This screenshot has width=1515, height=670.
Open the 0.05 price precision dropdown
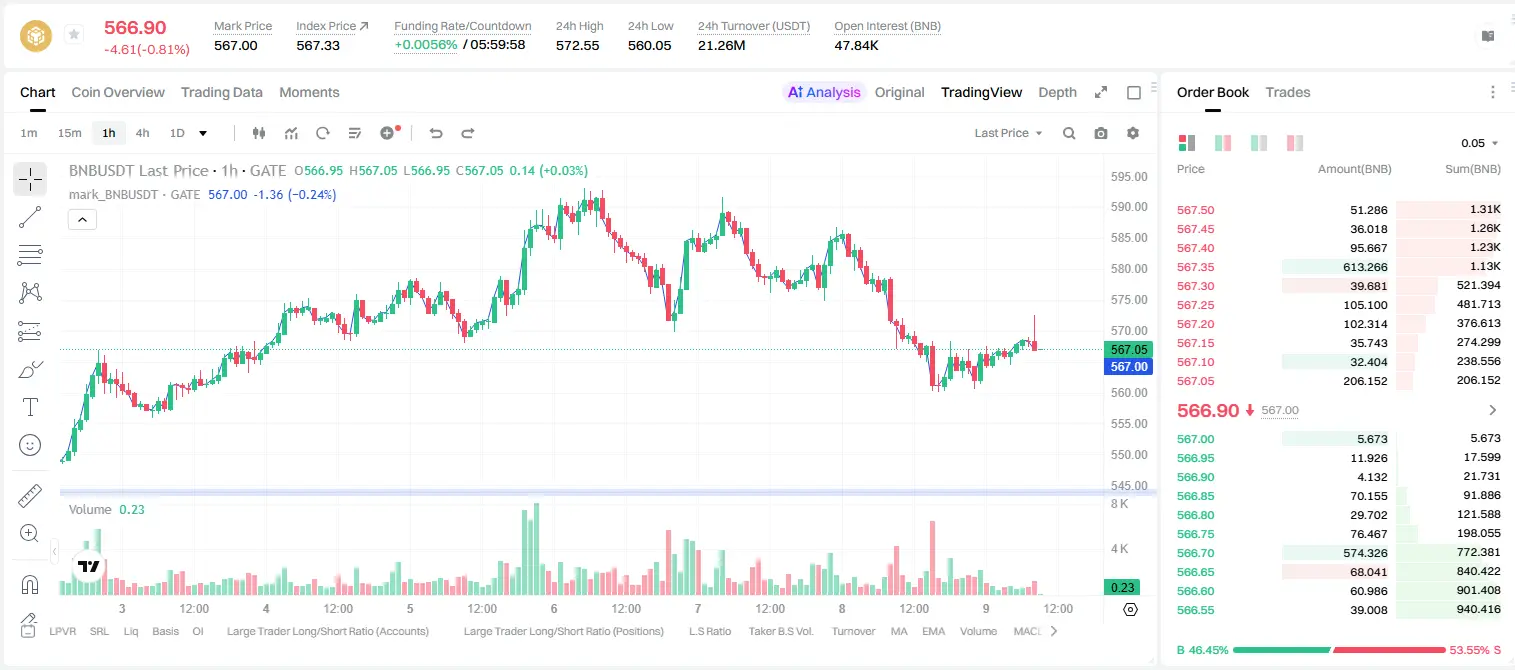pyautogui.click(x=1480, y=143)
